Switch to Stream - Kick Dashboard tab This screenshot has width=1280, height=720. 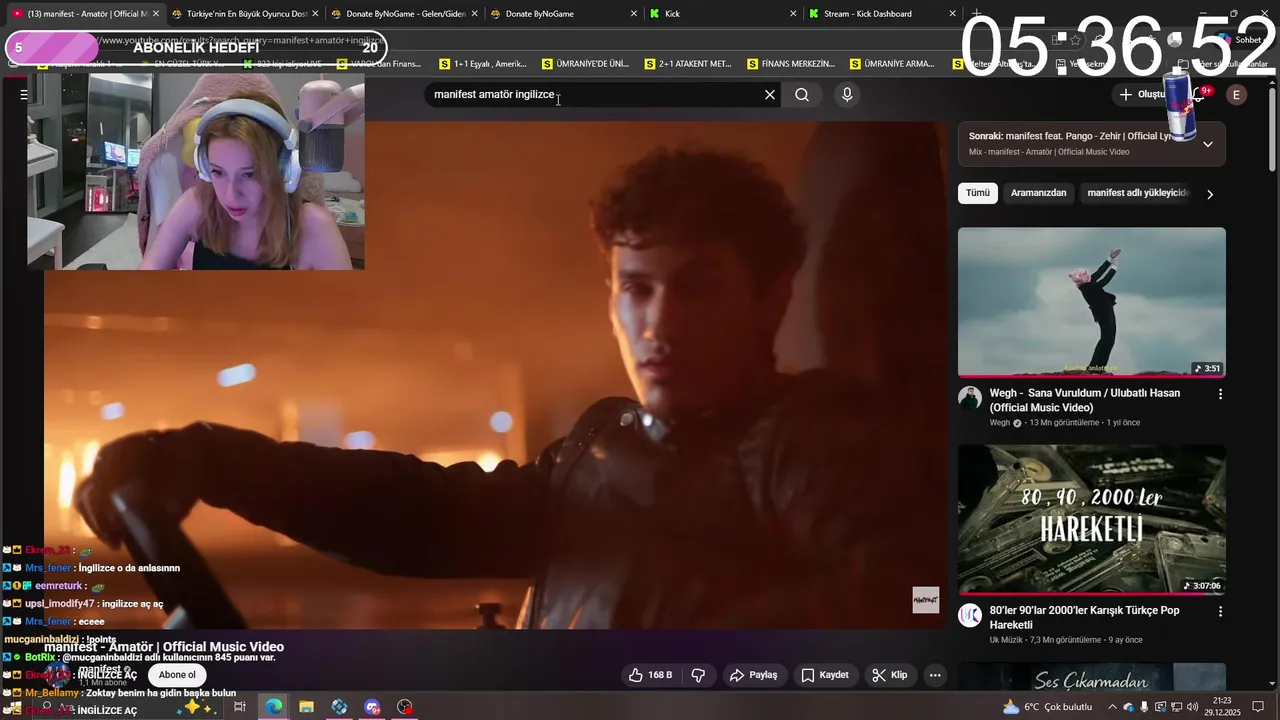point(882,14)
